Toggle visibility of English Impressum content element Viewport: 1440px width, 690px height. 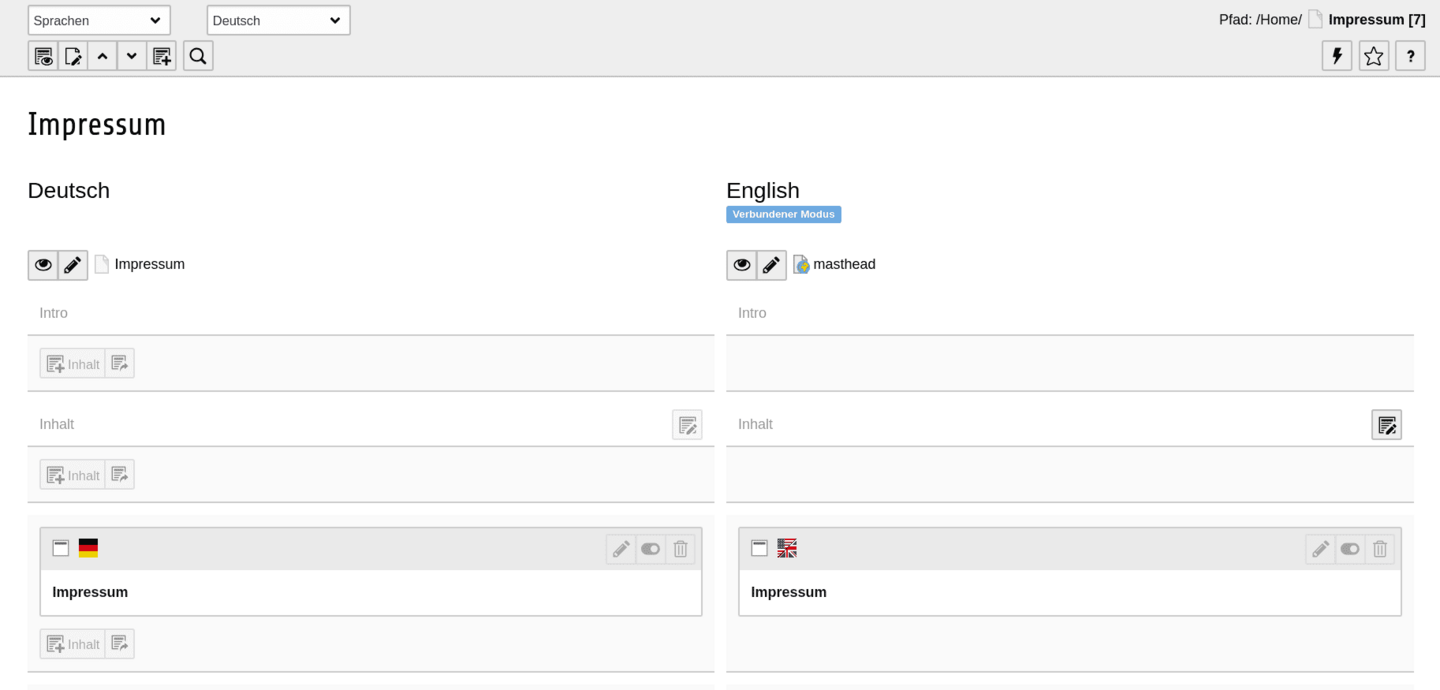(1350, 549)
